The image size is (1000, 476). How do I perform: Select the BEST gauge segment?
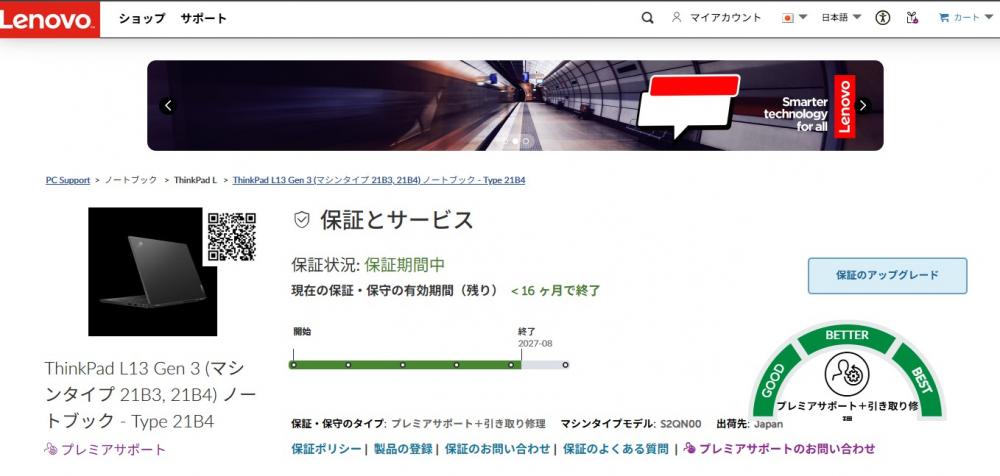coord(920,380)
